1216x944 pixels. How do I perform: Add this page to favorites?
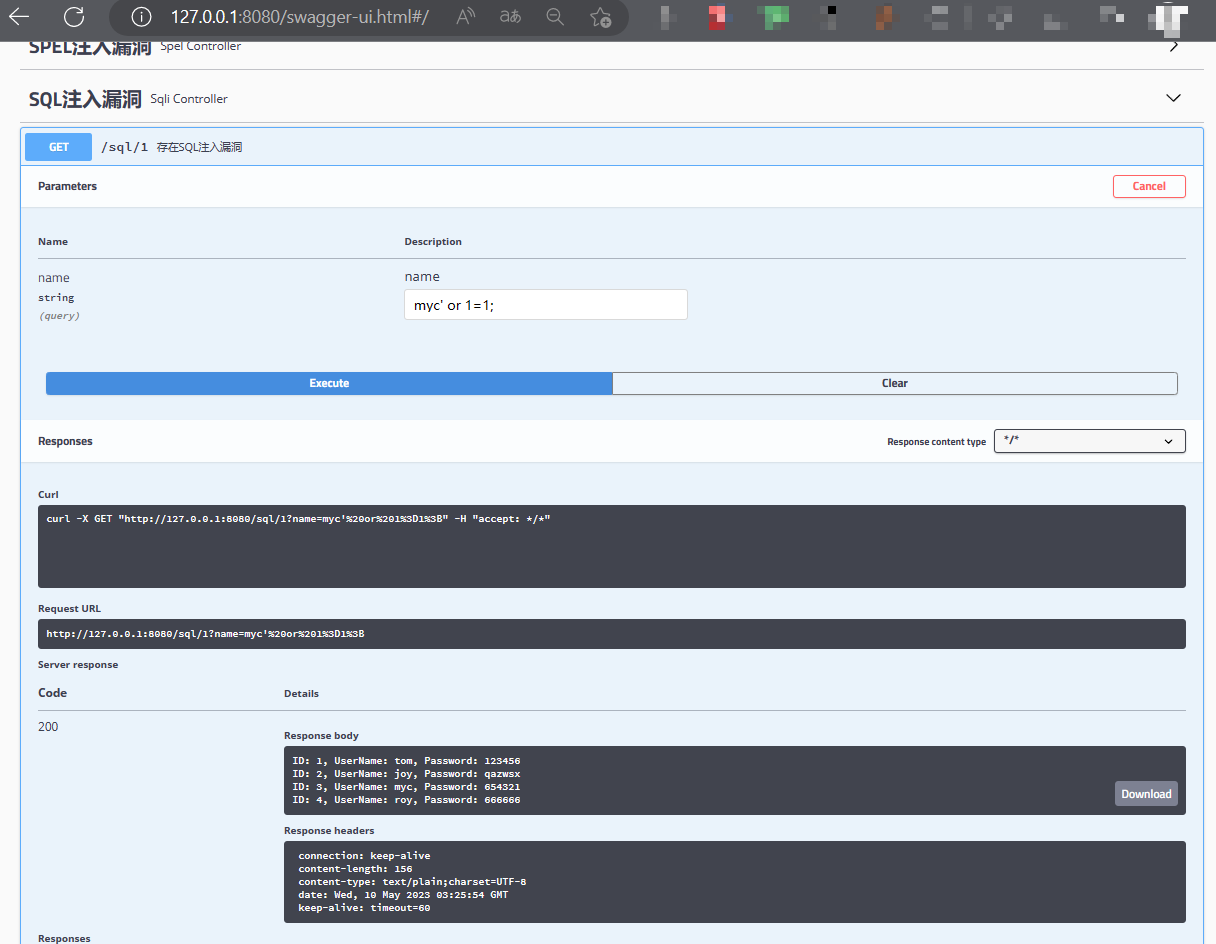point(600,17)
